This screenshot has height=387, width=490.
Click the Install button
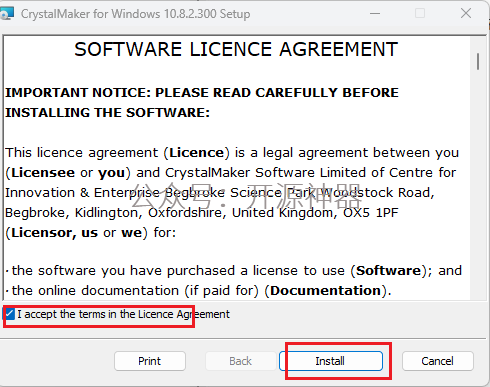(331, 361)
